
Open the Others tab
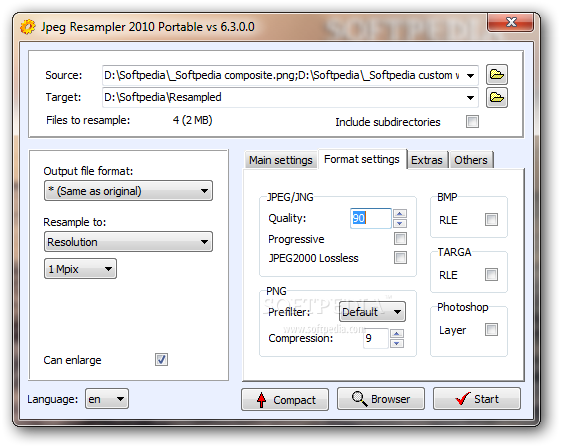[471, 160]
